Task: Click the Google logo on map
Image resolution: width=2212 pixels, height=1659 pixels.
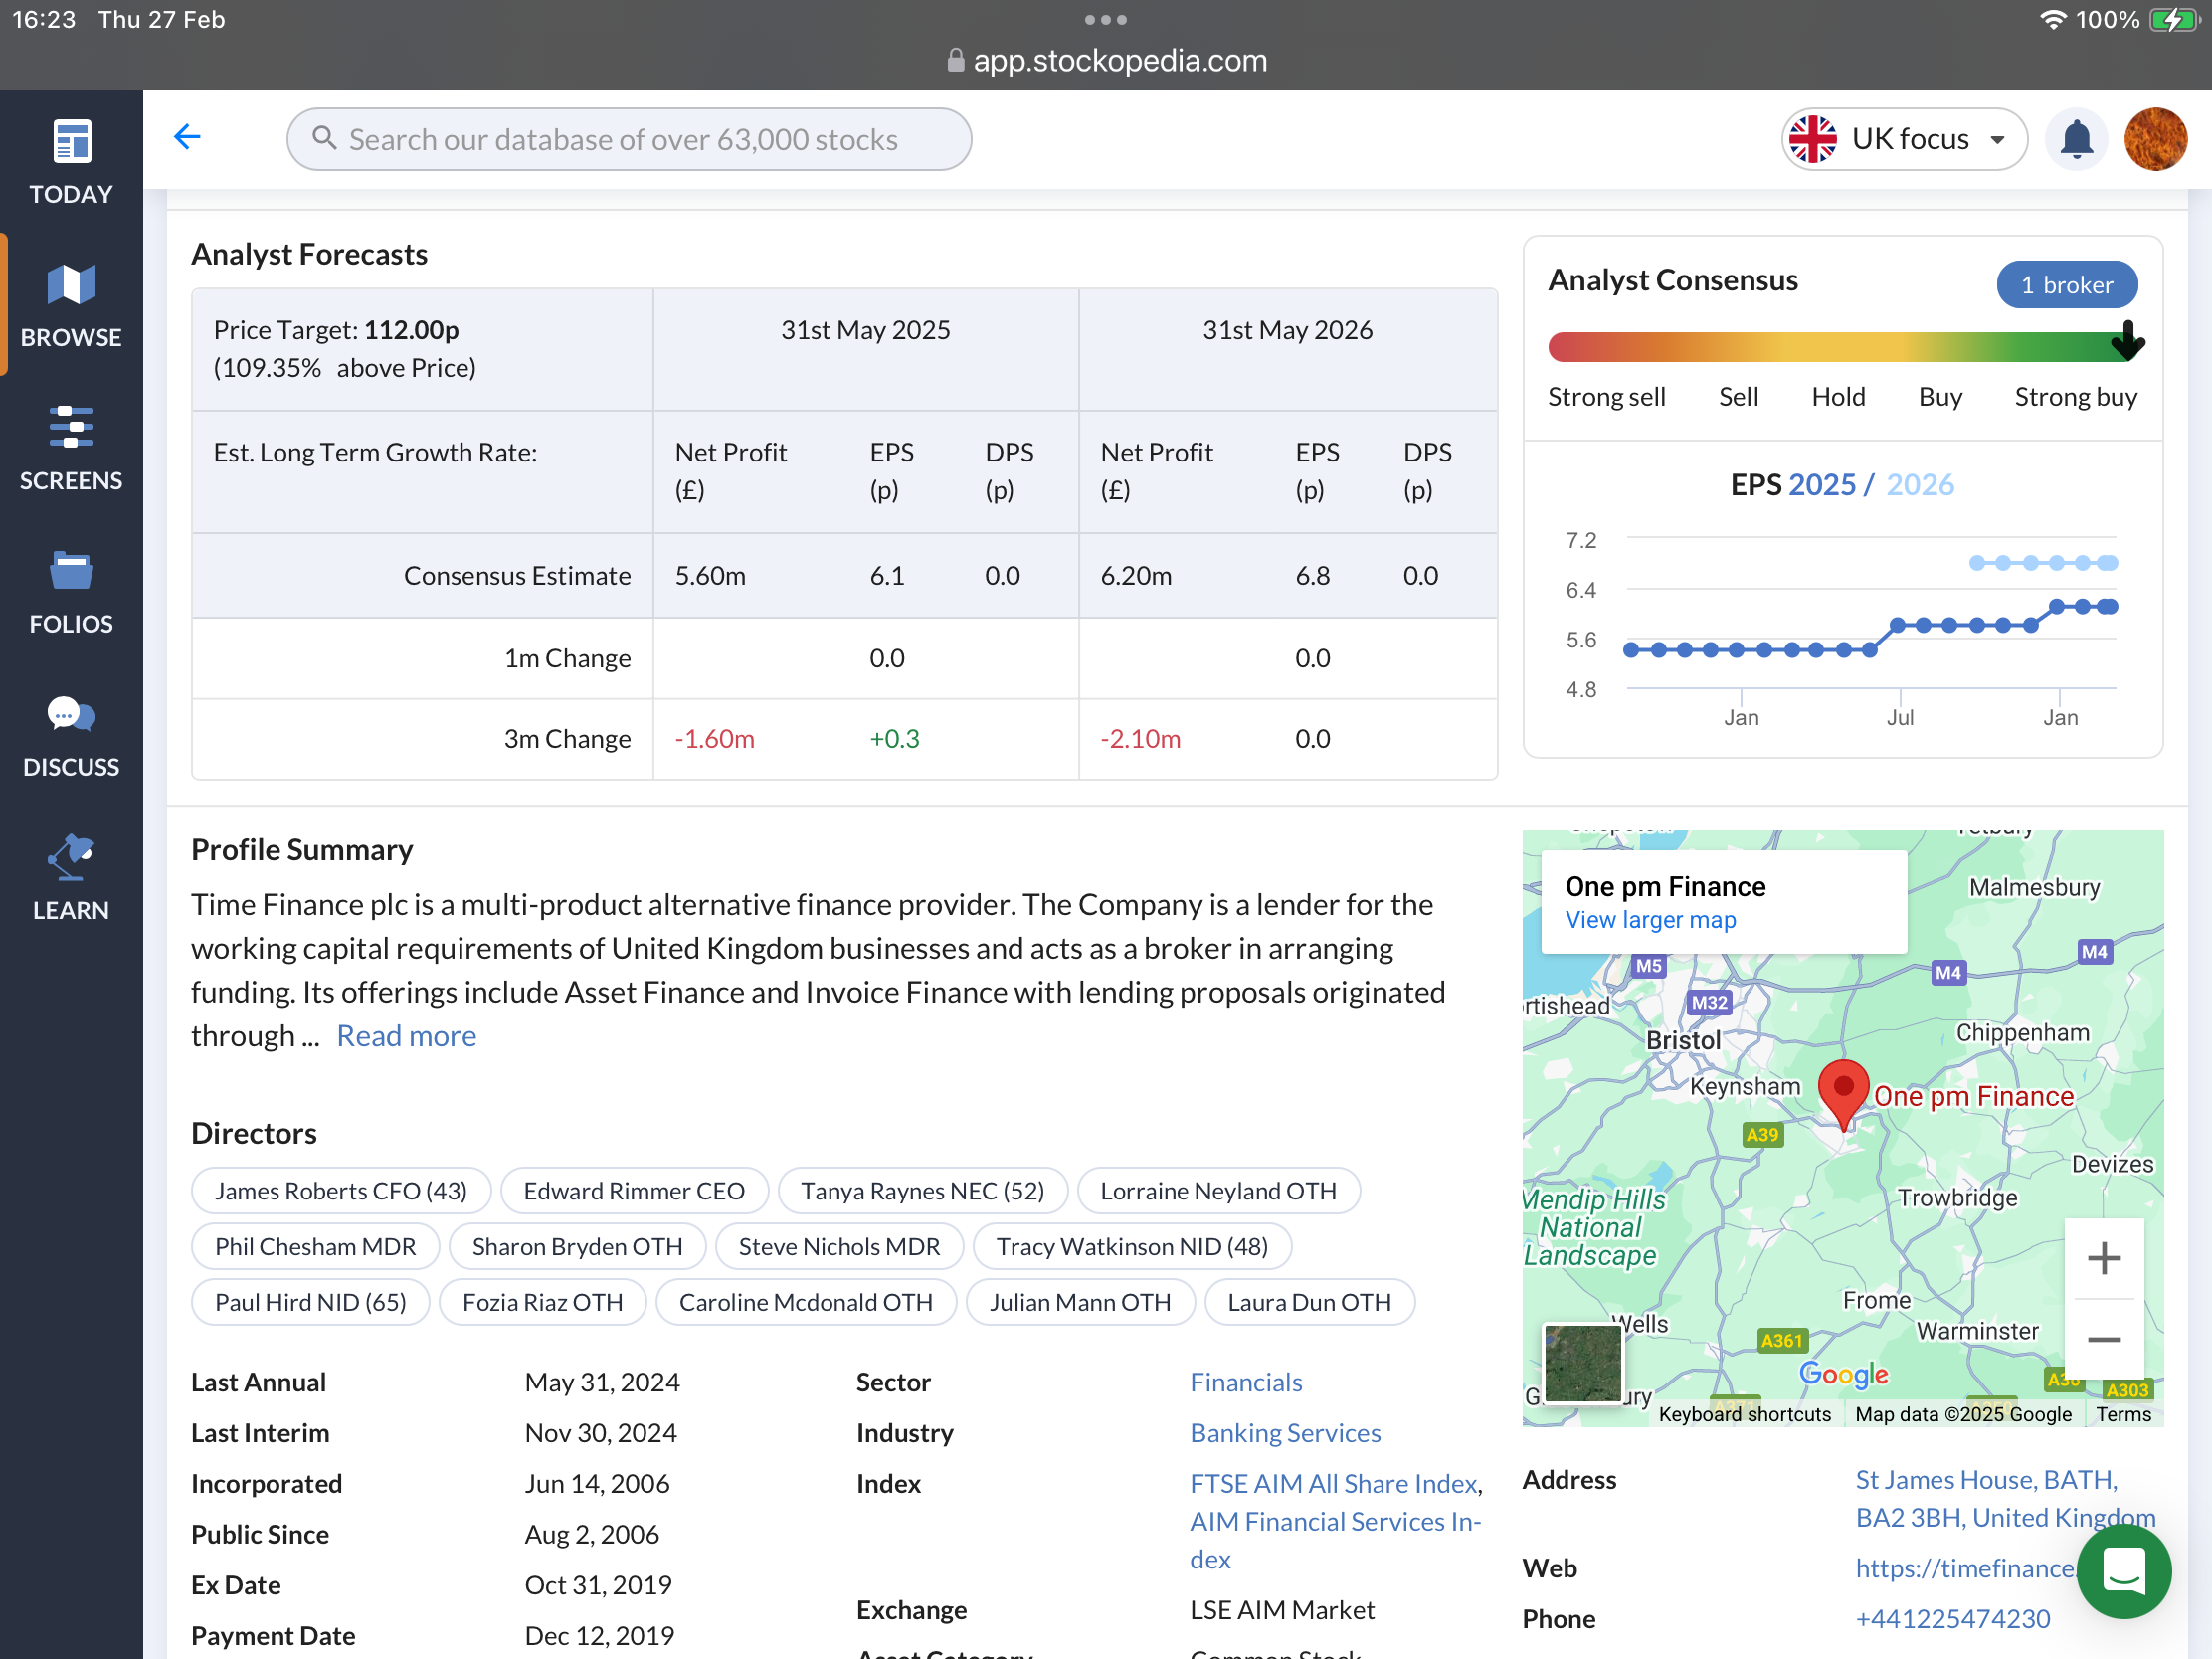Action: tap(1843, 1374)
